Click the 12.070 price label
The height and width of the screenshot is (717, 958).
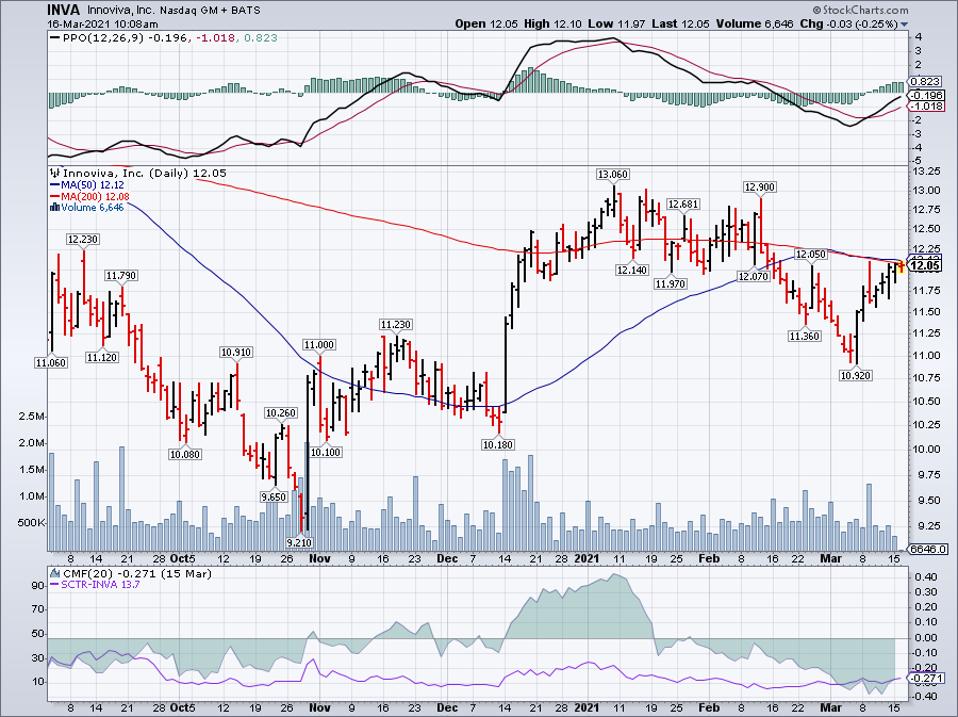pyautogui.click(x=753, y=277)
